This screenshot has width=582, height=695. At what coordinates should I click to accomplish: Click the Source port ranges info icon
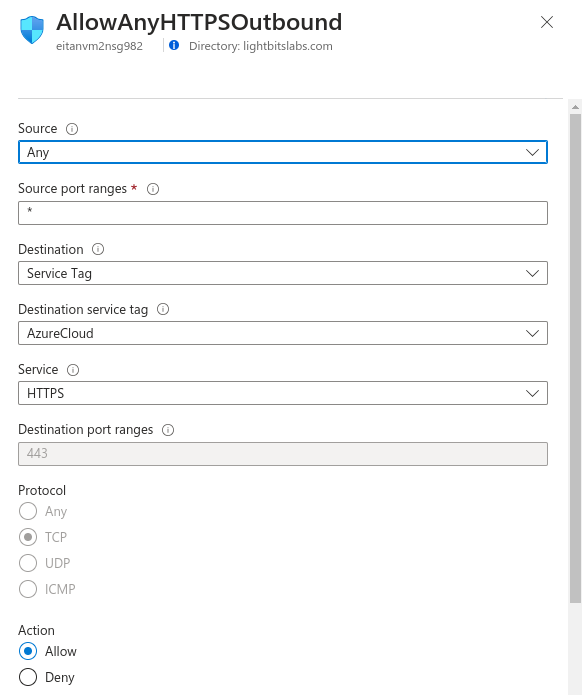153,189
